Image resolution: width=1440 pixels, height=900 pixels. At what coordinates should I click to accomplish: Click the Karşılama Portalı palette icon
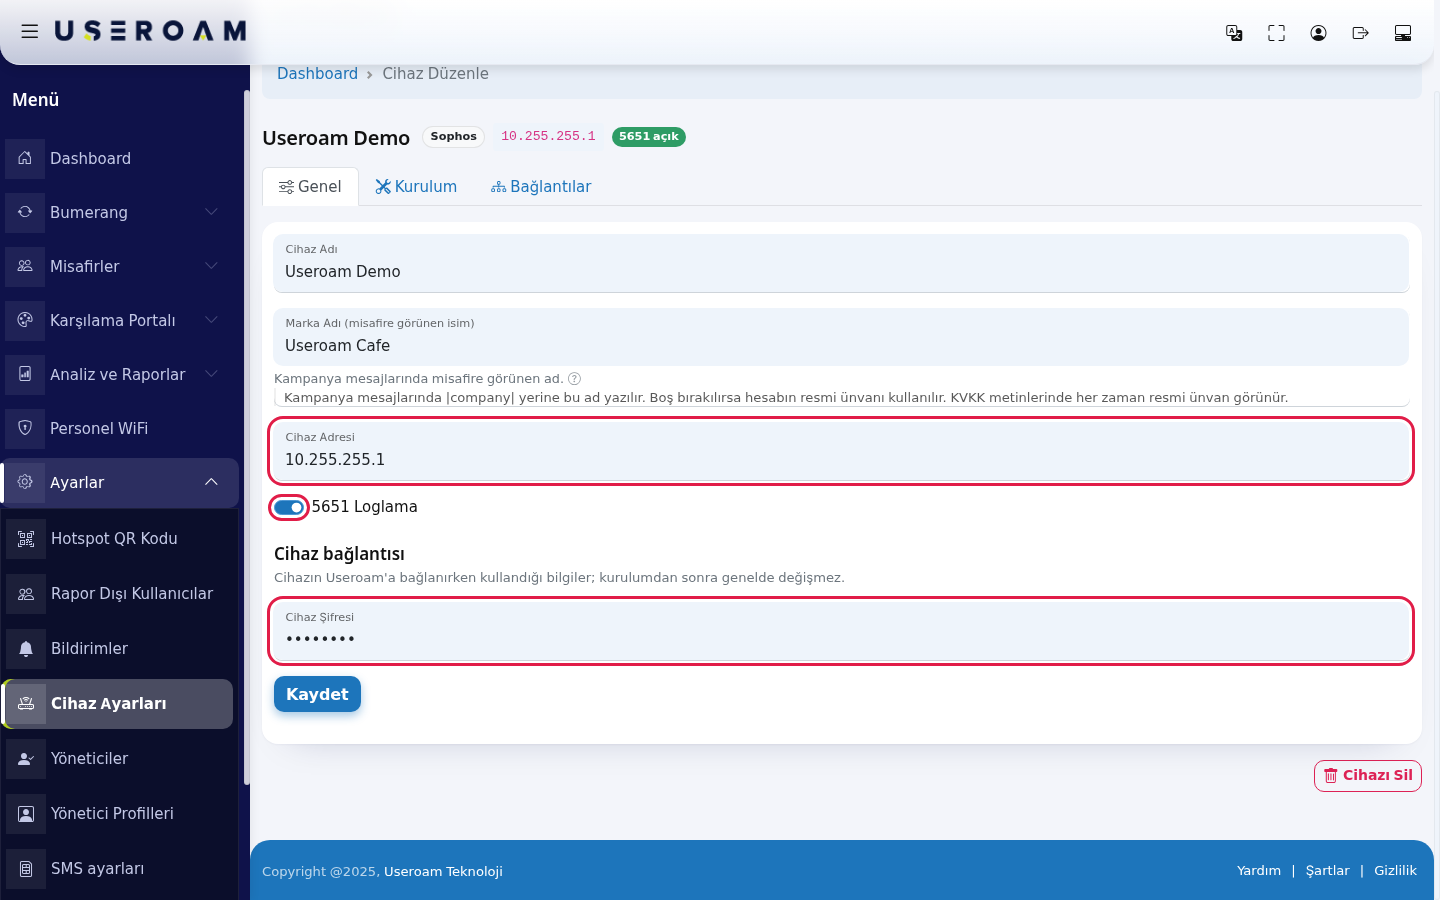25,320
